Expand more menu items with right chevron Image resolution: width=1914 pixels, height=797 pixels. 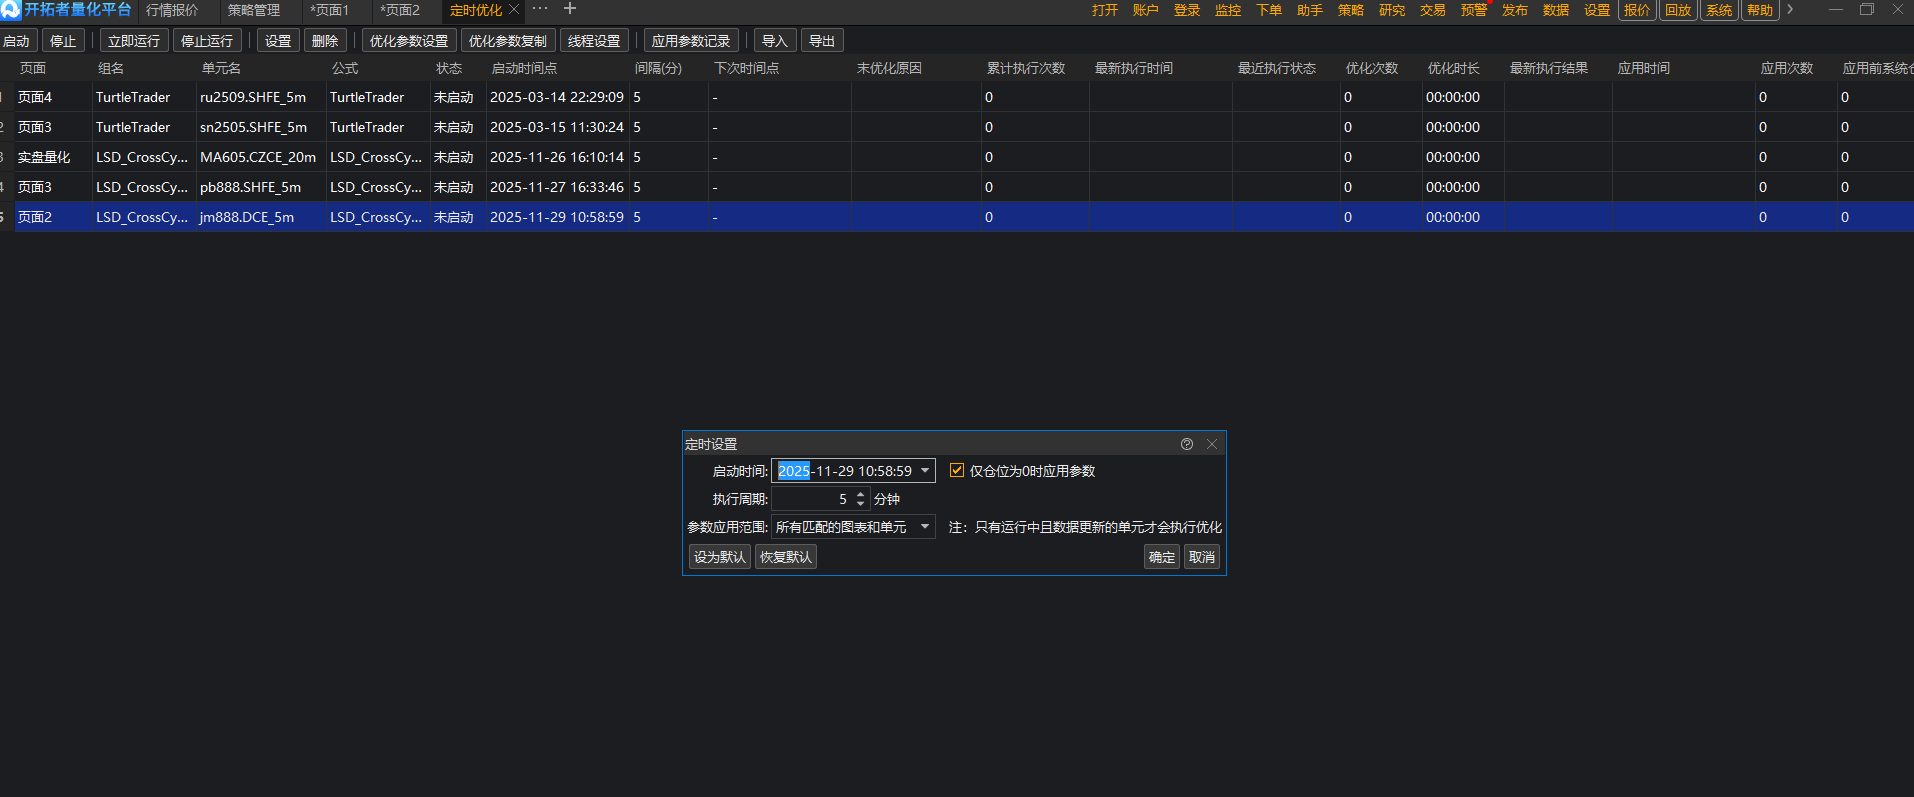(x=1790, y=10)
